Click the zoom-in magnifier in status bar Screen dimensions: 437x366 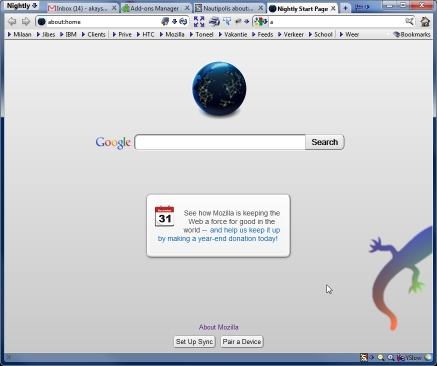pyautogui.click(x=390, y=358)
